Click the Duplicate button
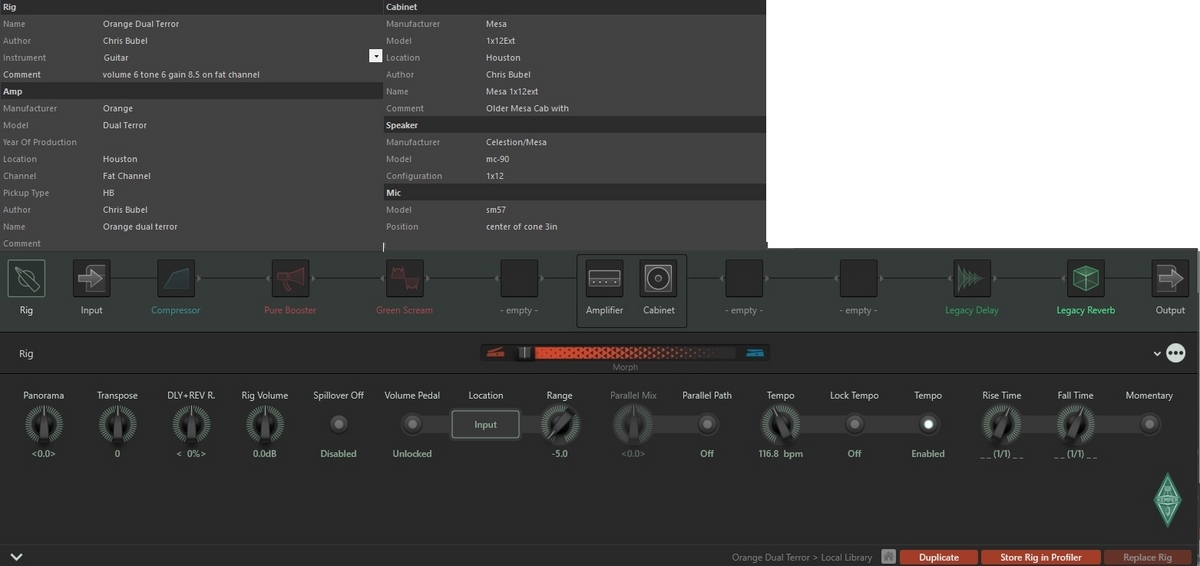This screenshot has width=1200, height=566. pyautogui.click(x=939, y=557)
